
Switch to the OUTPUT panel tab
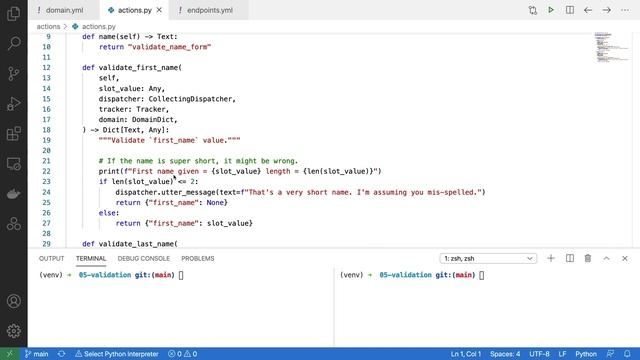click(51, 258)
